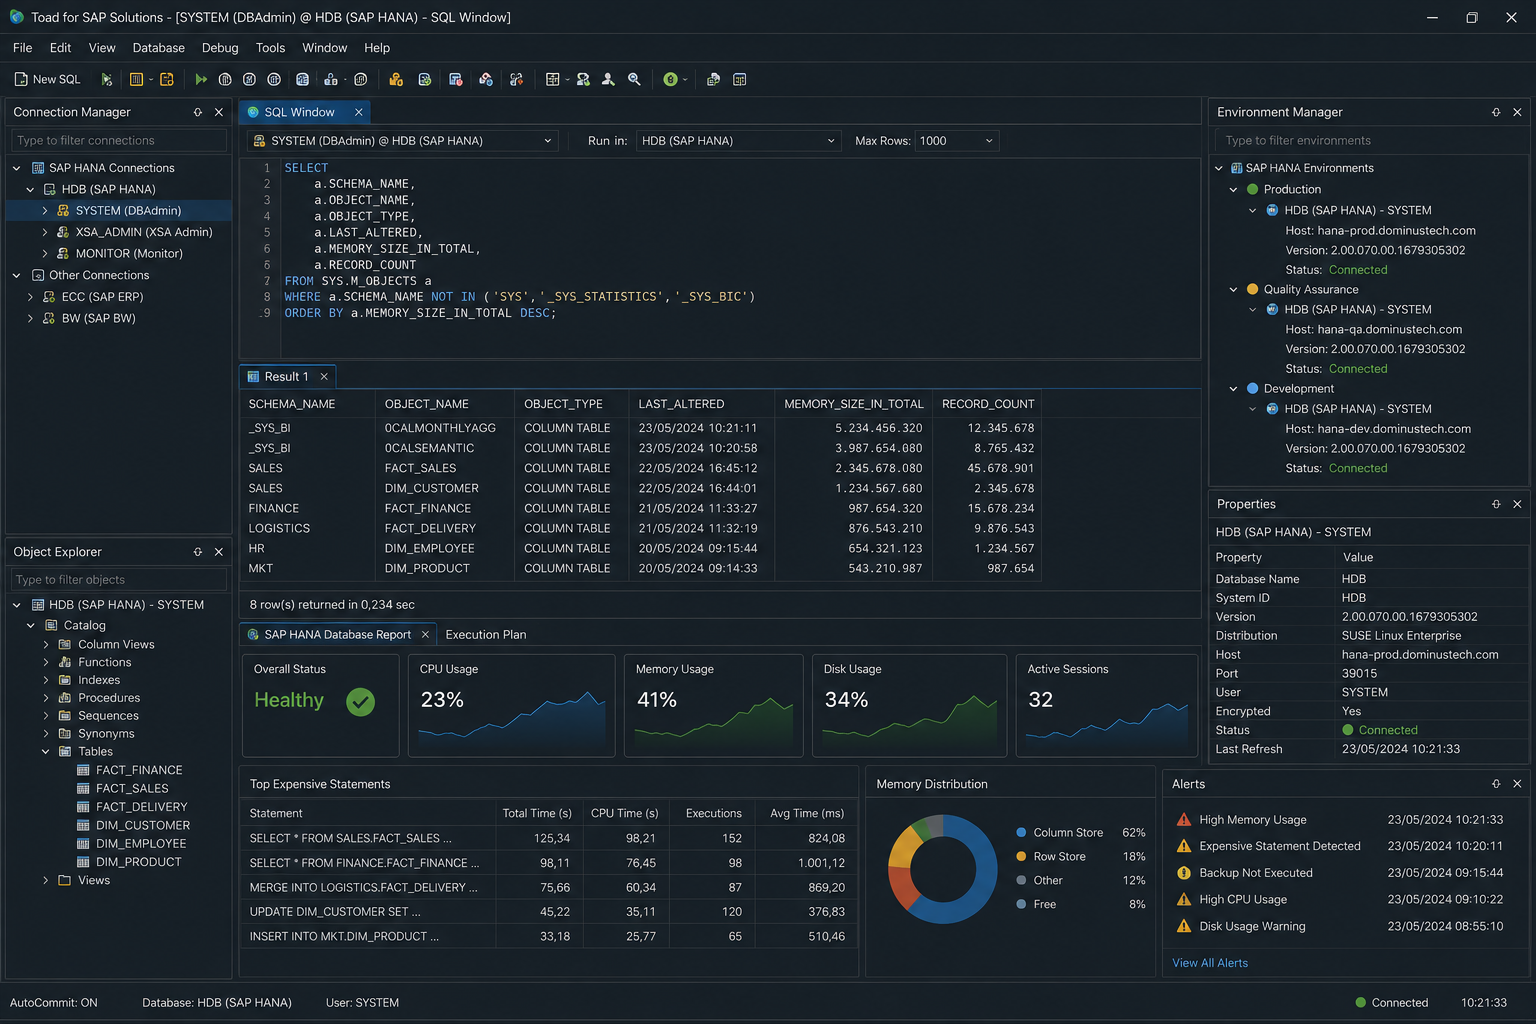
Task: Click the yellow padlock icon in the toolbar
Action: coord(396,79)
